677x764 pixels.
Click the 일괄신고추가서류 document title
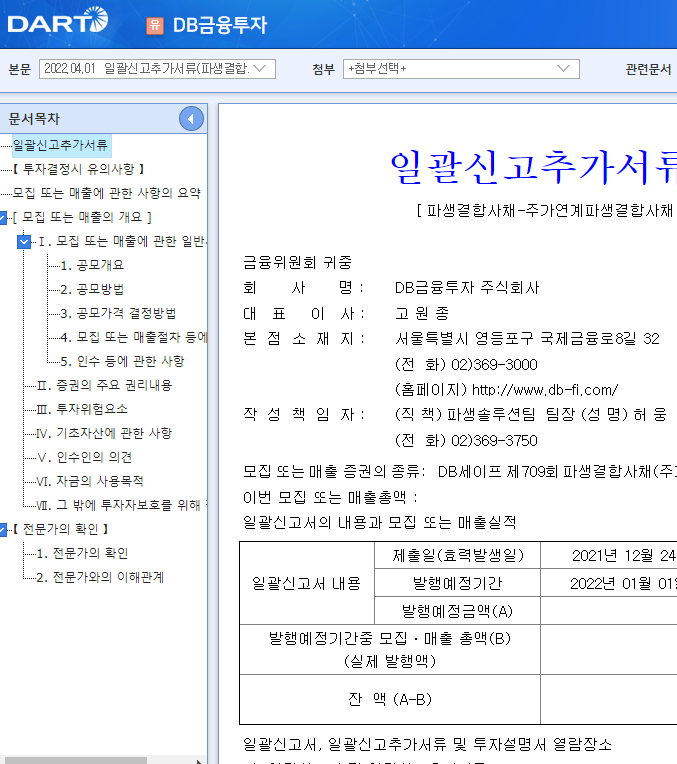click(x=534, y=167)
